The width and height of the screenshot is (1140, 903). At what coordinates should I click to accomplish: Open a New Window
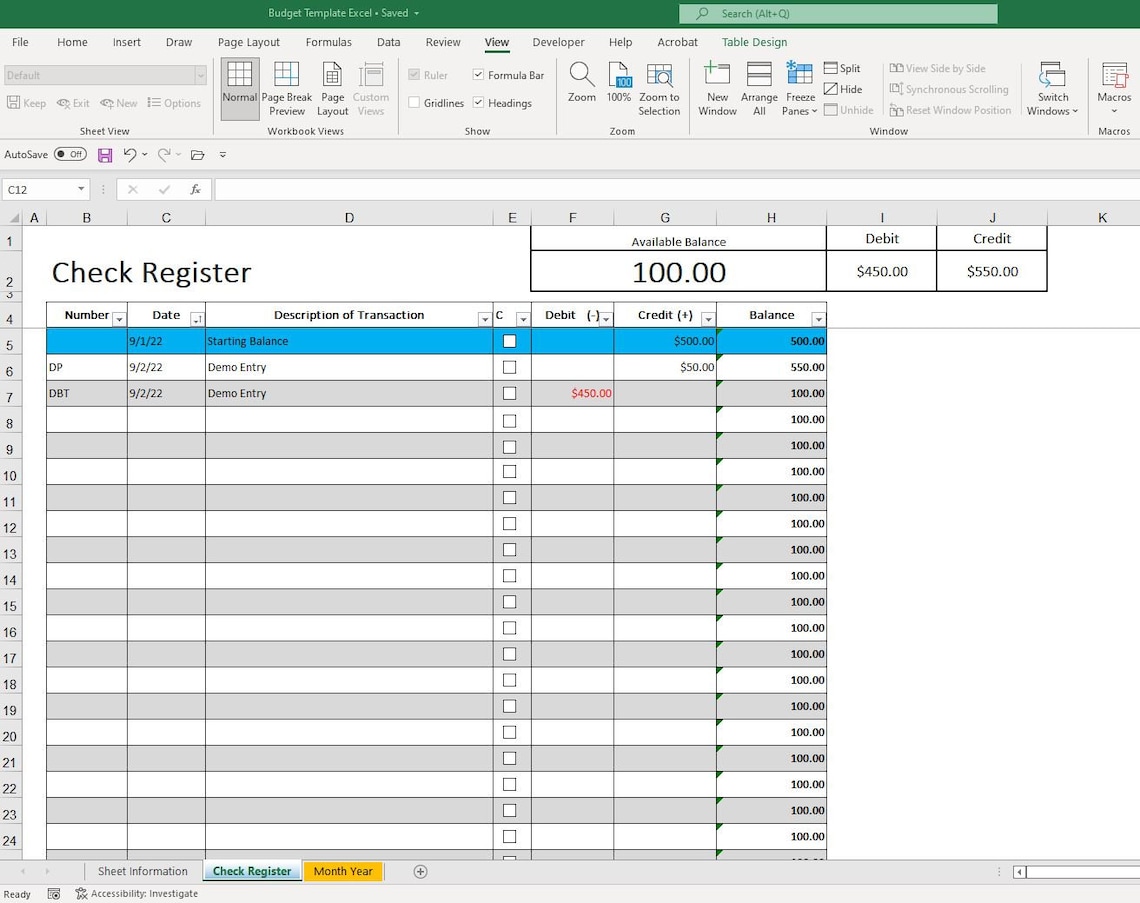[717, 88]
